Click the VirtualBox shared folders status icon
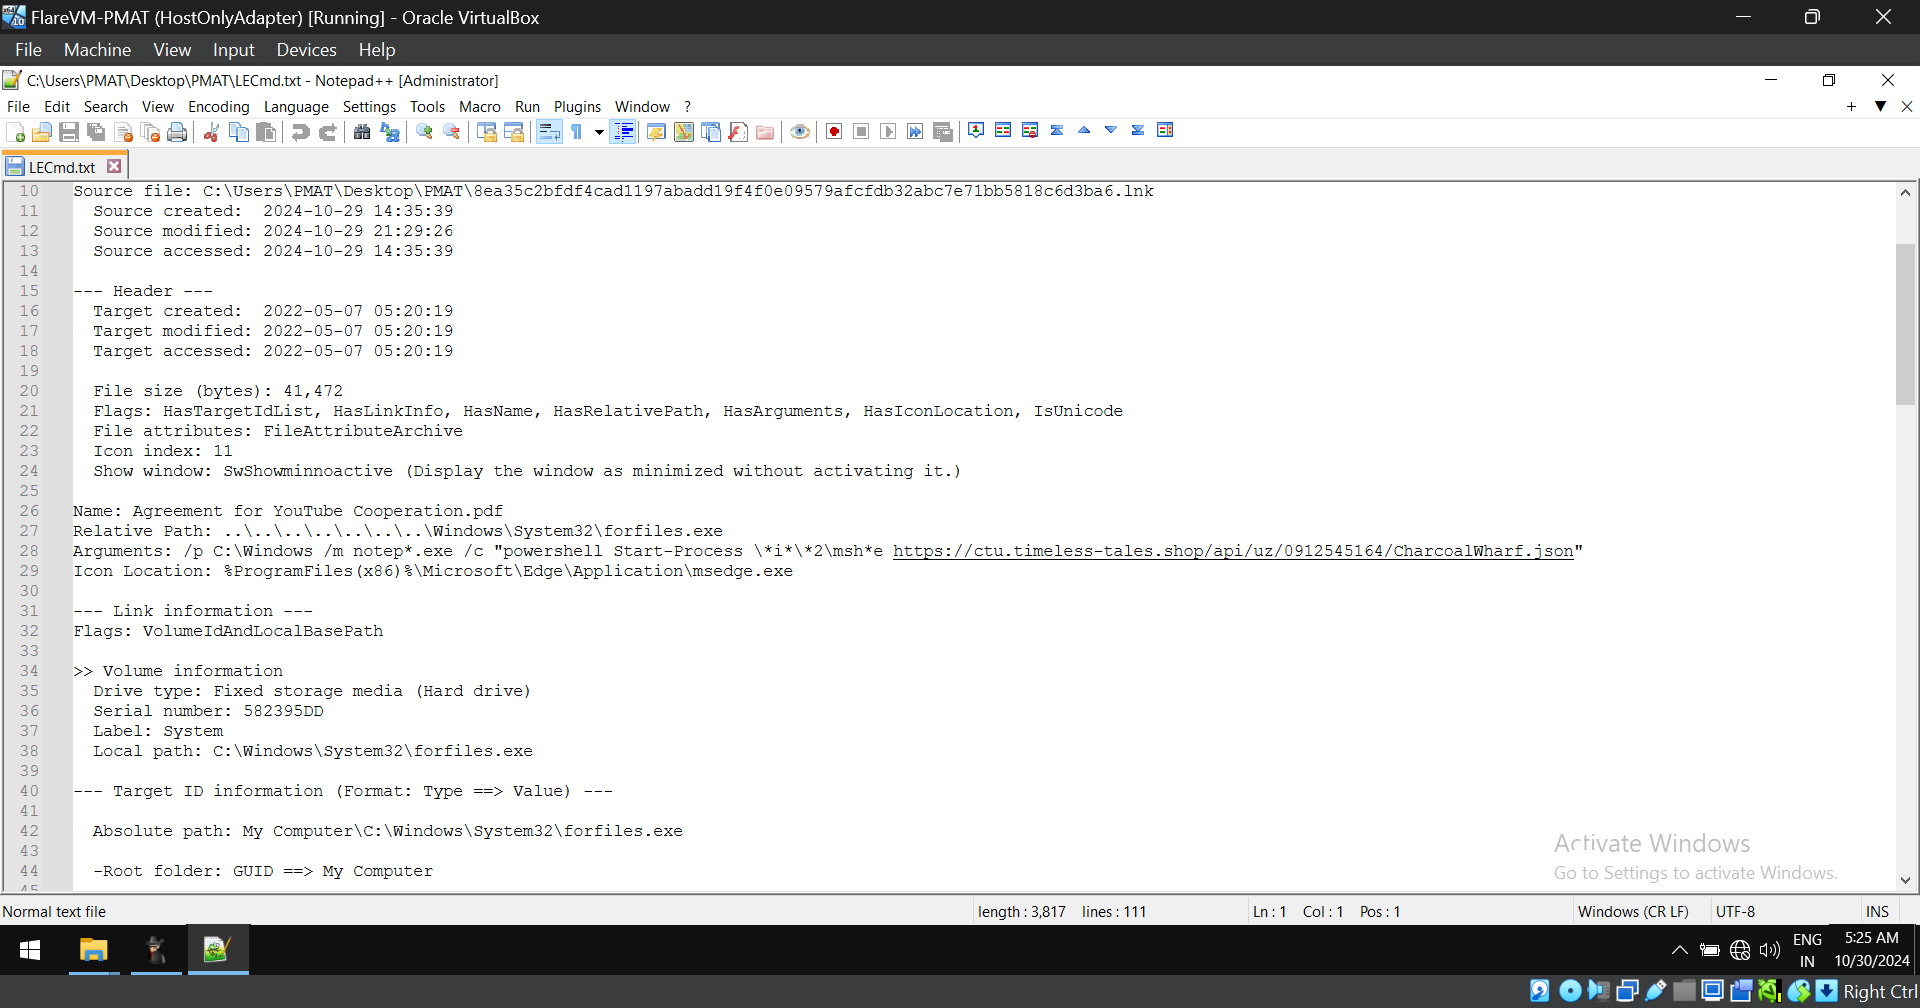 pos(1684,991)
